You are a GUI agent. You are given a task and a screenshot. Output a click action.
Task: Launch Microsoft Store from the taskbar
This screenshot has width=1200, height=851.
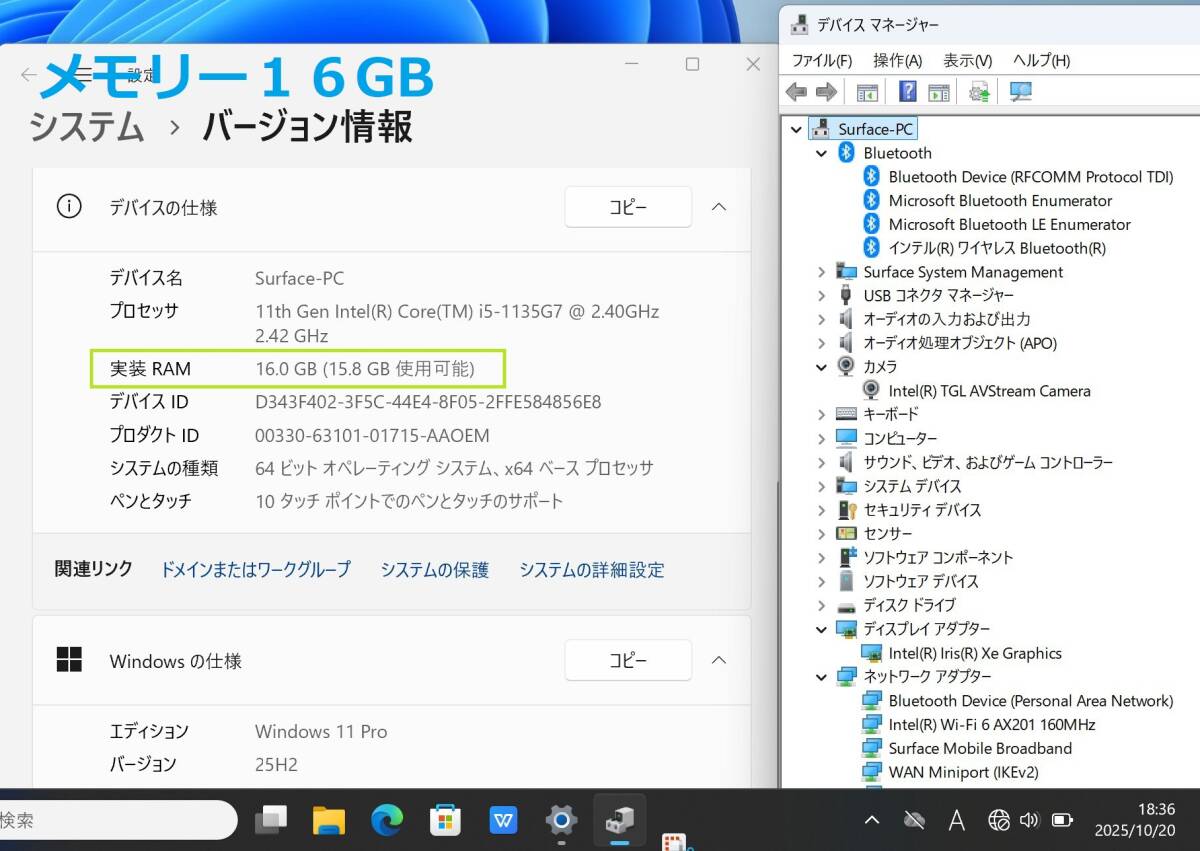pyautogui.click(x=445, y=820)
